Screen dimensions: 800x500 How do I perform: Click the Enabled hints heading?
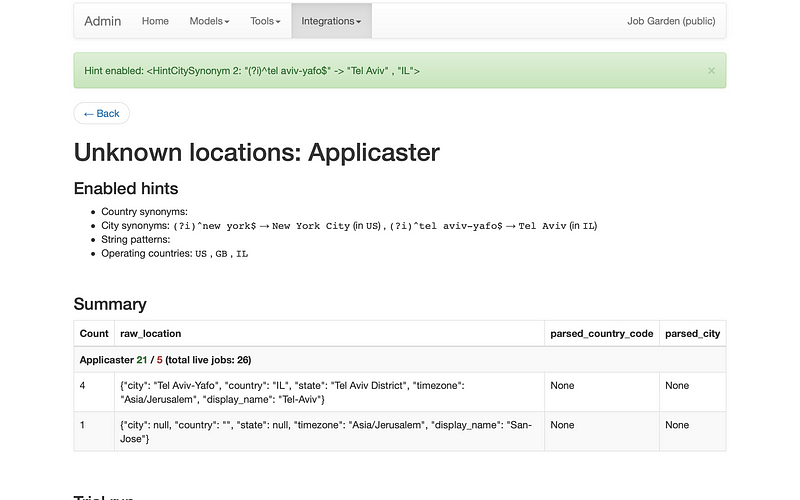pos(126,188)
